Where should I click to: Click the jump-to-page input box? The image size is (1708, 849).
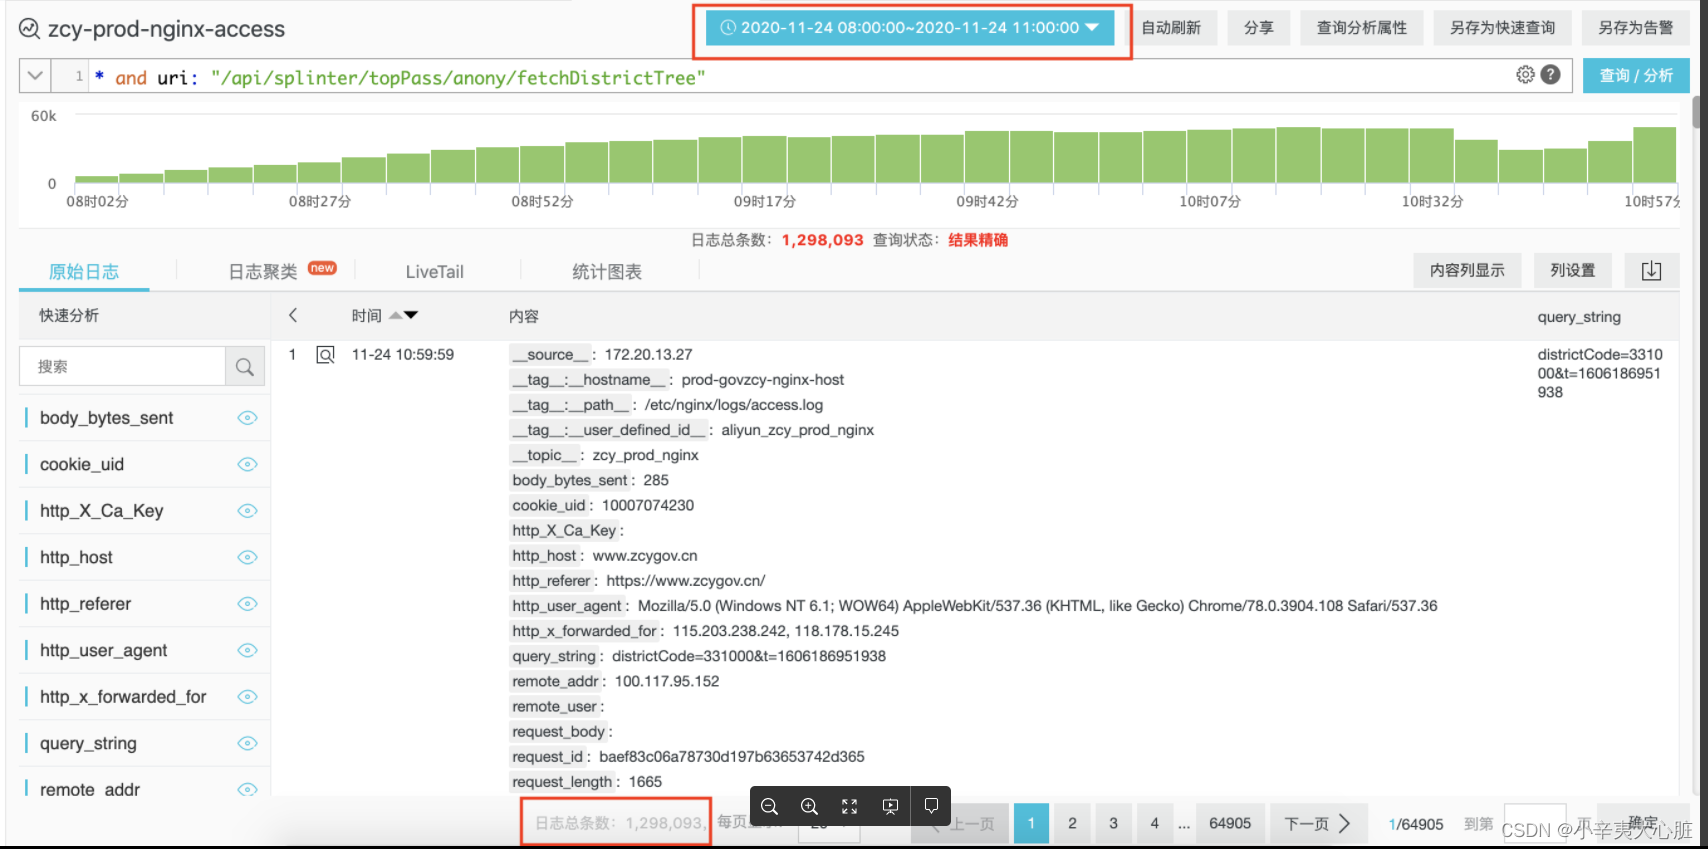pos(1534,822)
